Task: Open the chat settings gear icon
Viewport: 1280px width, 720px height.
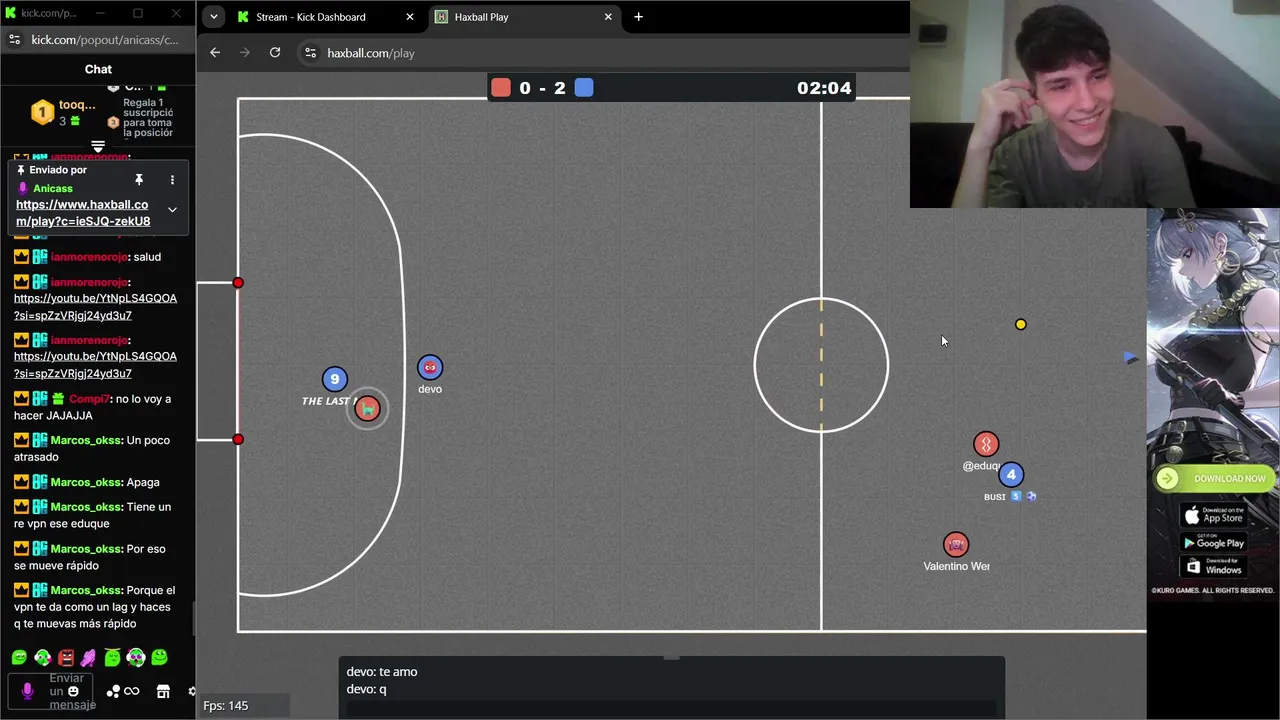Action: point(192,691)
